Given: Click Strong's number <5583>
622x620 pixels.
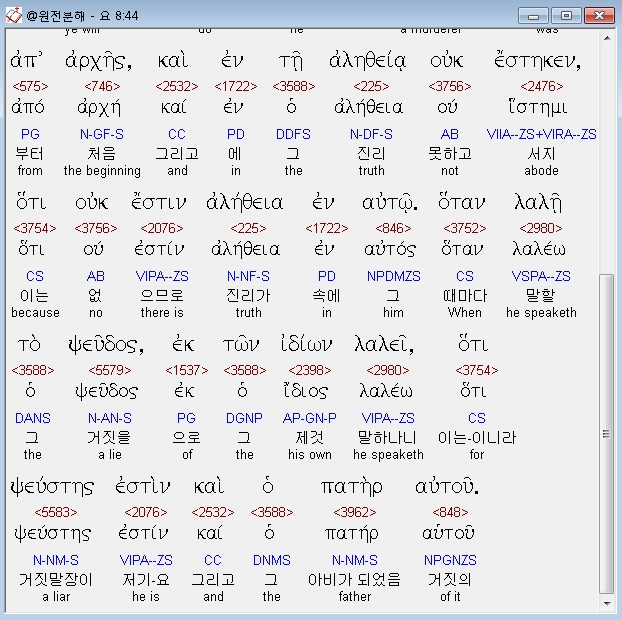Looking at the screenshot, I should pyautogui.click(x=56, y=512).
